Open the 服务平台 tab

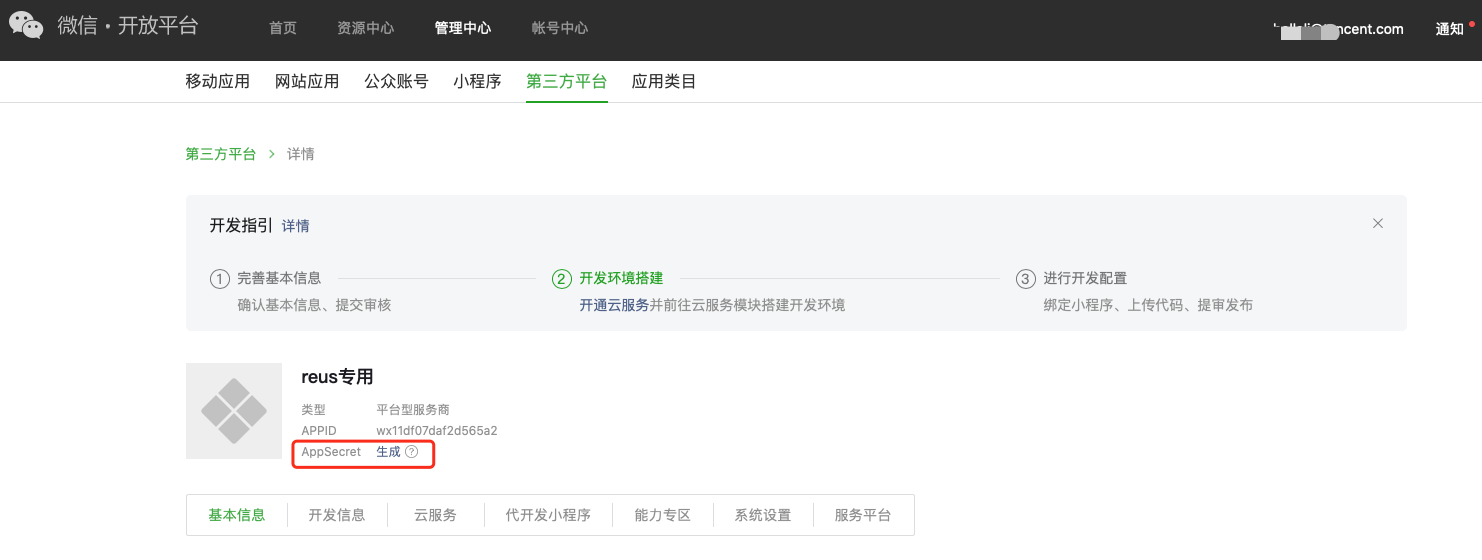tap(863, 515)
